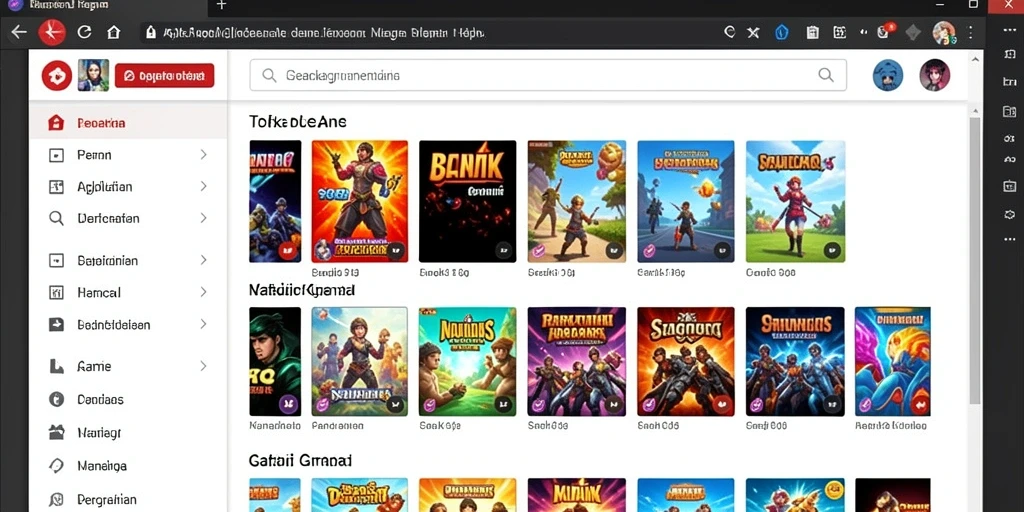The height and width of the screenshot is (512, 1024).
Task: Click the square avatar beside site logo
Action: pyautogui.click(x=93, y=75)
